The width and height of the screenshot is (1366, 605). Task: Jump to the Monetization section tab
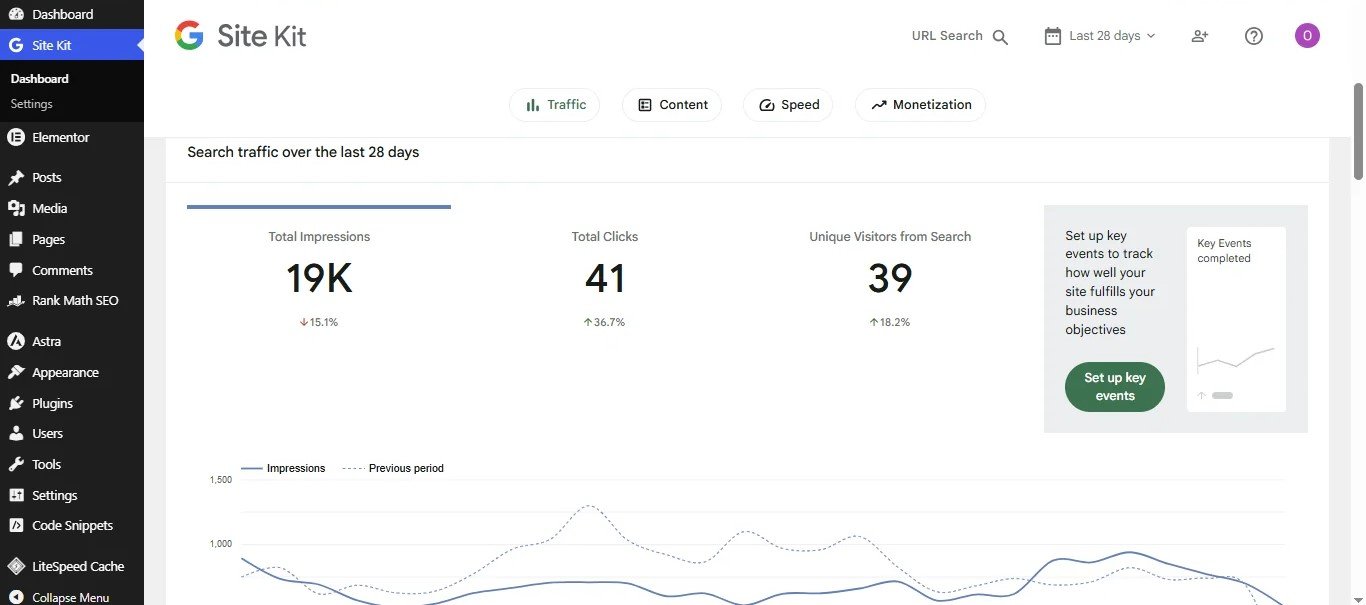coord(920,105)
